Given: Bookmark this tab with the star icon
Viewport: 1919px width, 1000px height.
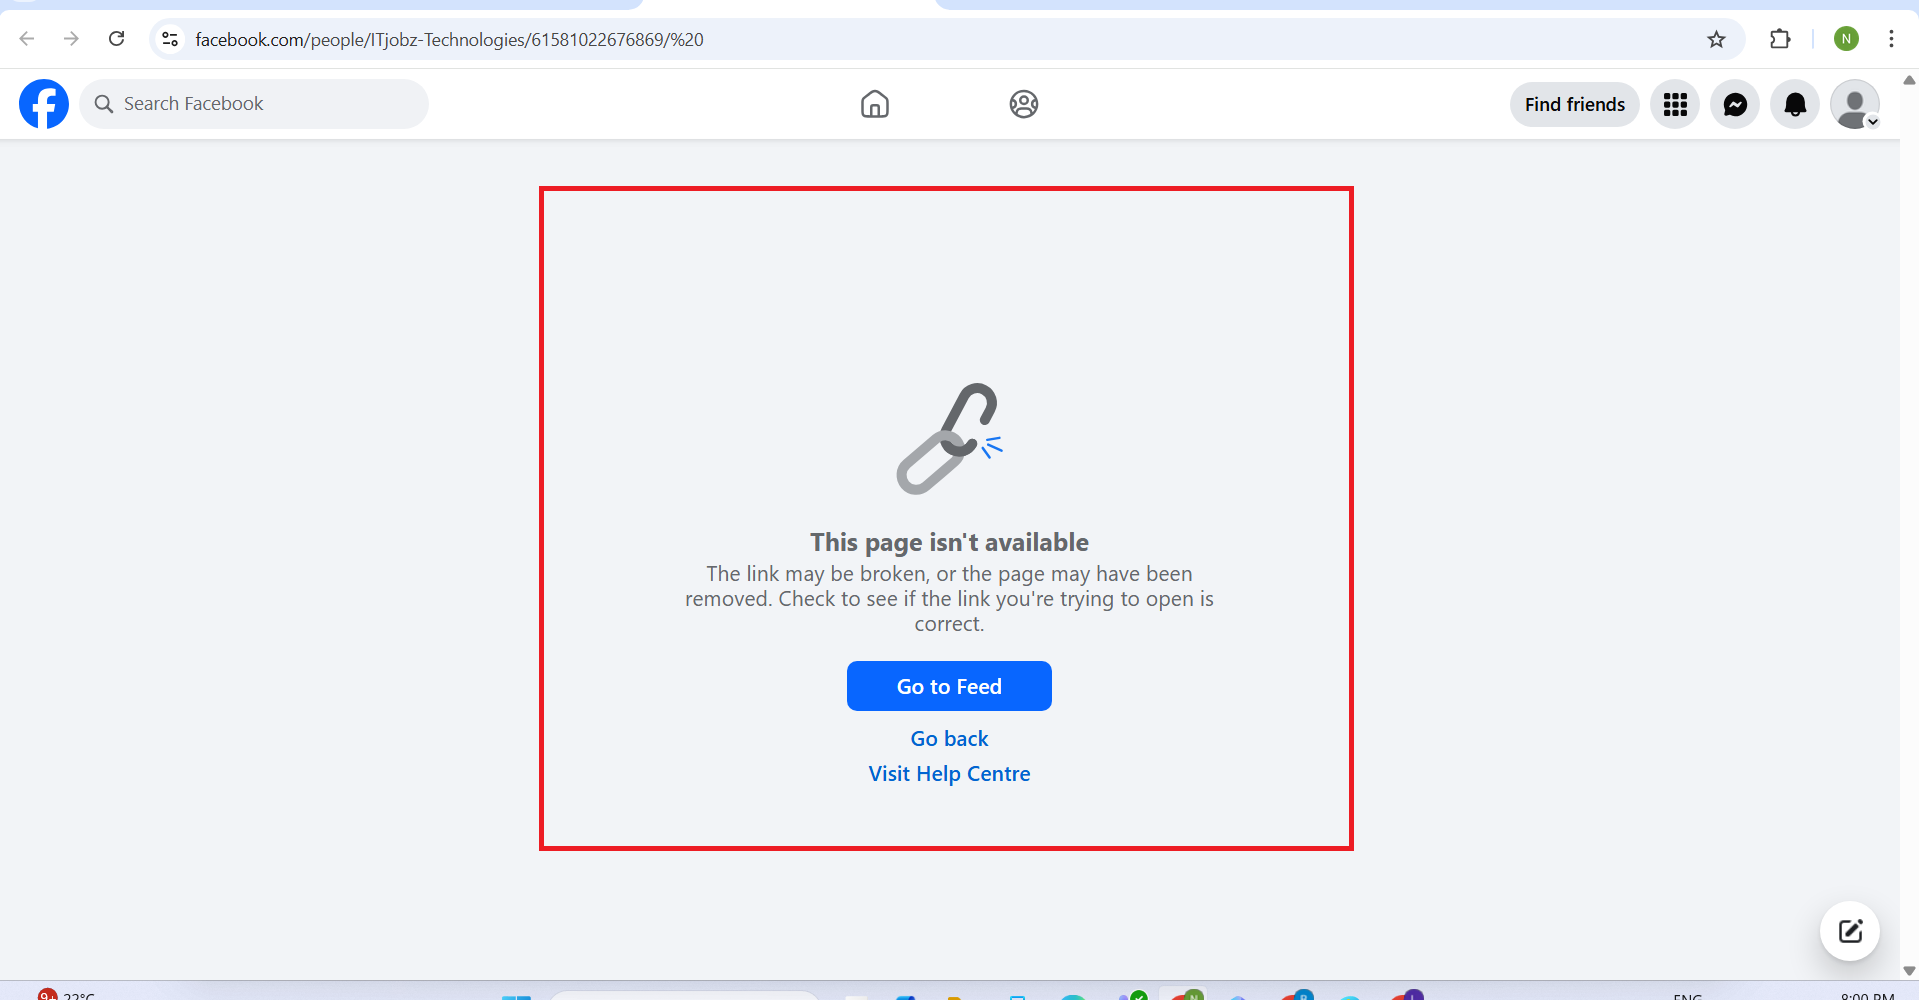Looking at the screenshot, I should [1716, 39].
